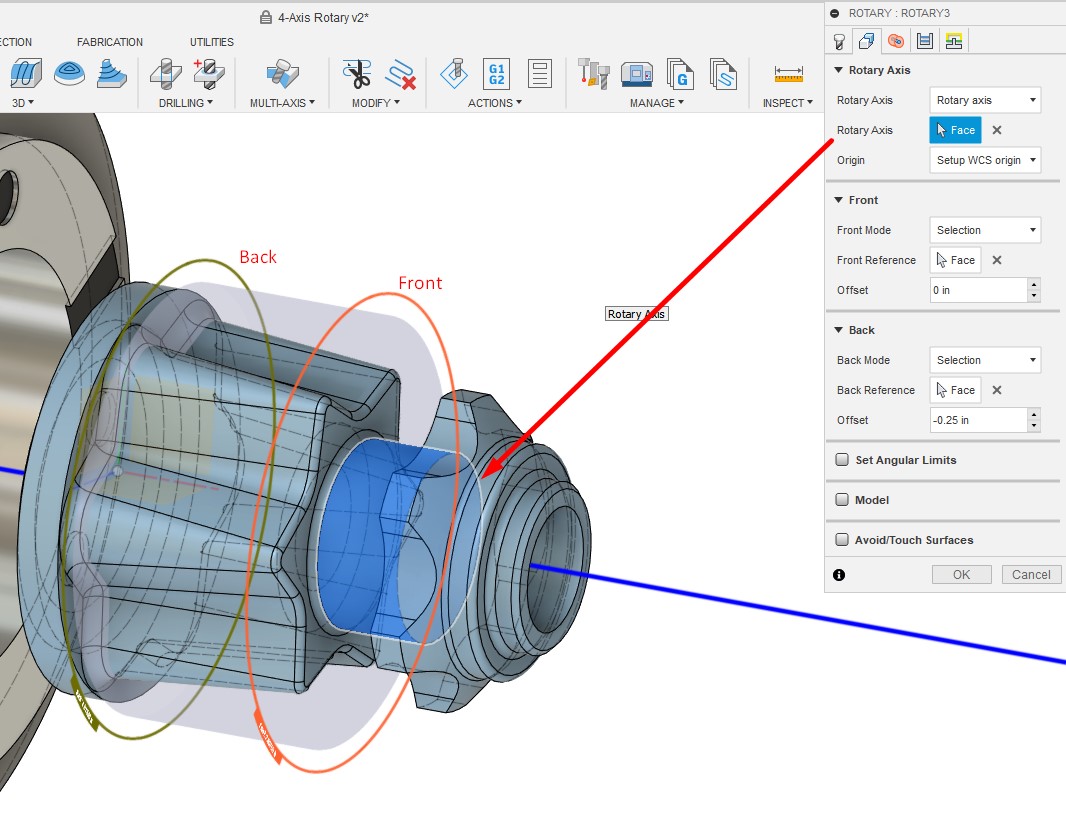Click the Simulate icon in Actions
The image size is (1066, 817).
(454, 73)
